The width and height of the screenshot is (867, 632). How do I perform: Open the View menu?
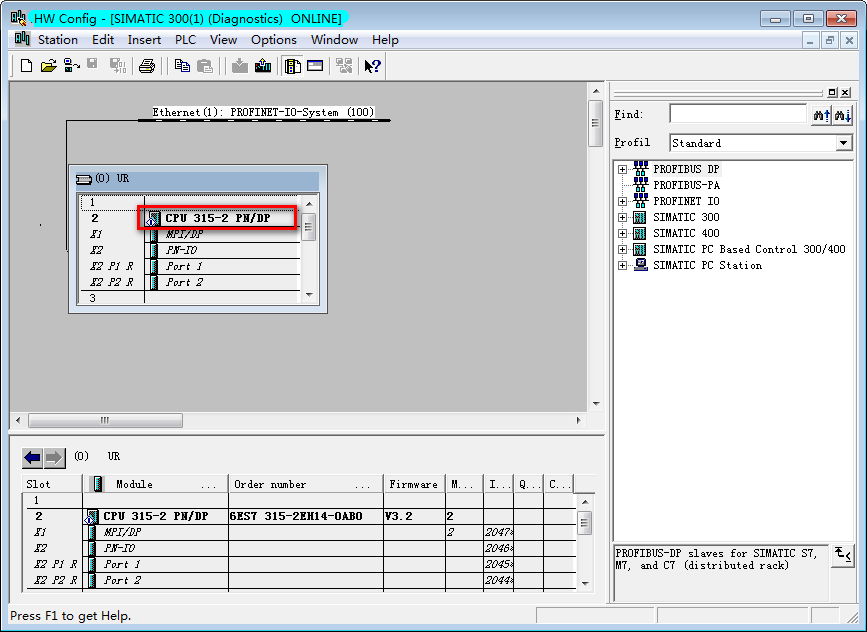click(x=223, y=40)
